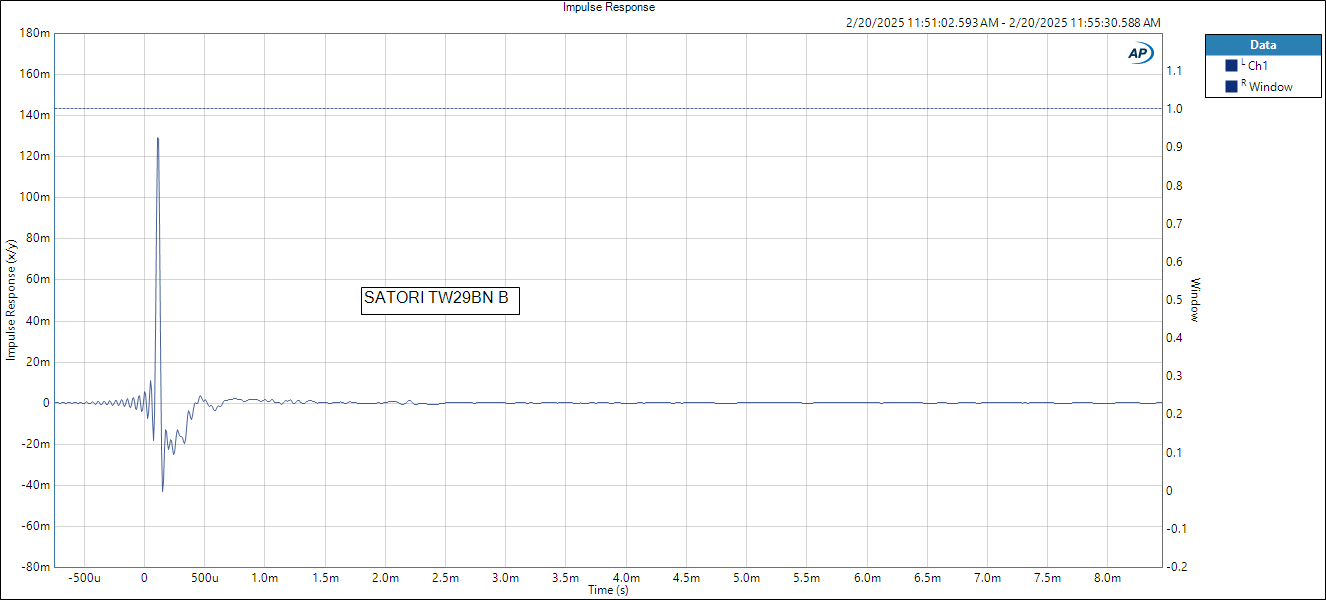Click the Time (s) axis label

[x=608, y=590]
